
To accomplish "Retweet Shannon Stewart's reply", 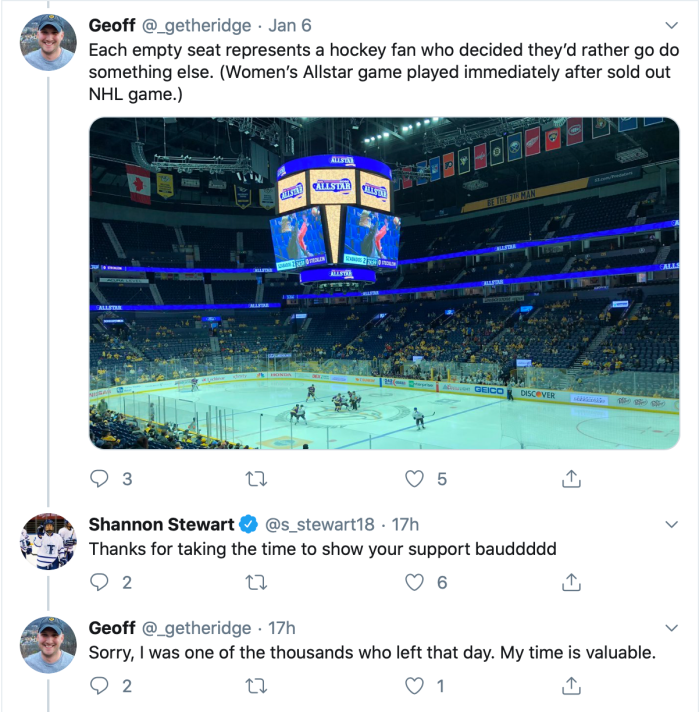I will point(257,582).
